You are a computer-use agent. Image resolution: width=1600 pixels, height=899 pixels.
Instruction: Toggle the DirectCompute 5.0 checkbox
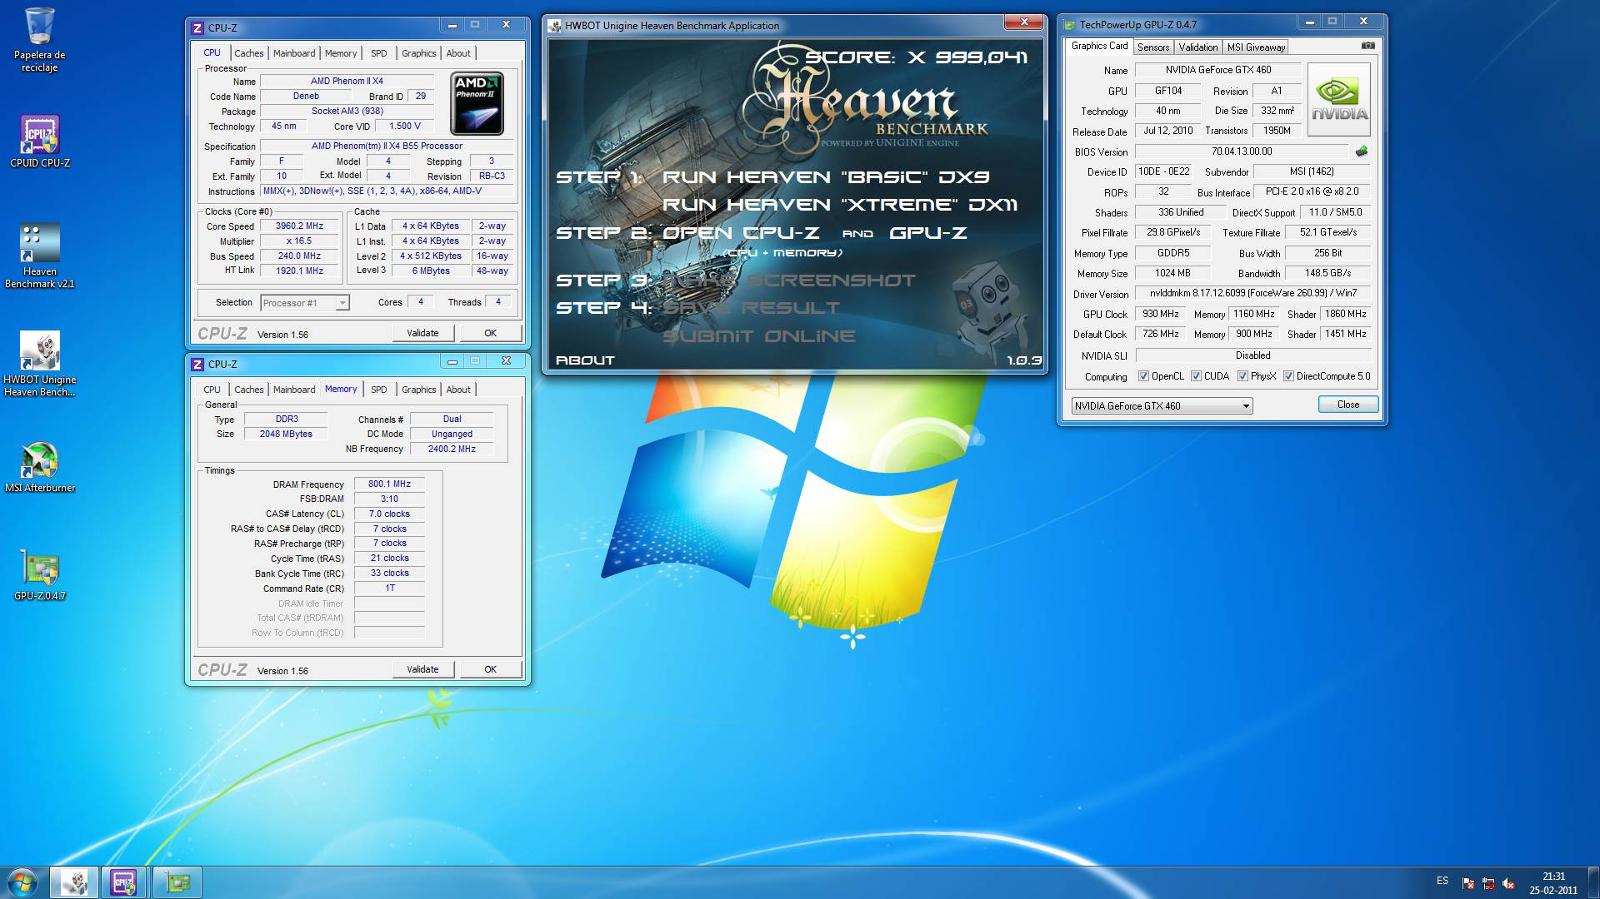point(1288,376)
